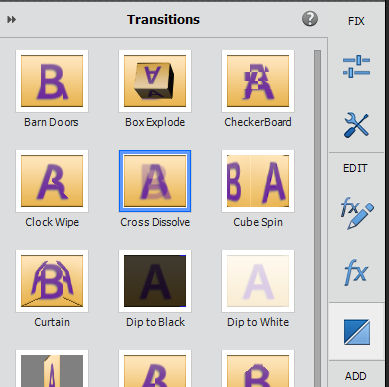Select the Dip to White transition

(x=258, y=281)
